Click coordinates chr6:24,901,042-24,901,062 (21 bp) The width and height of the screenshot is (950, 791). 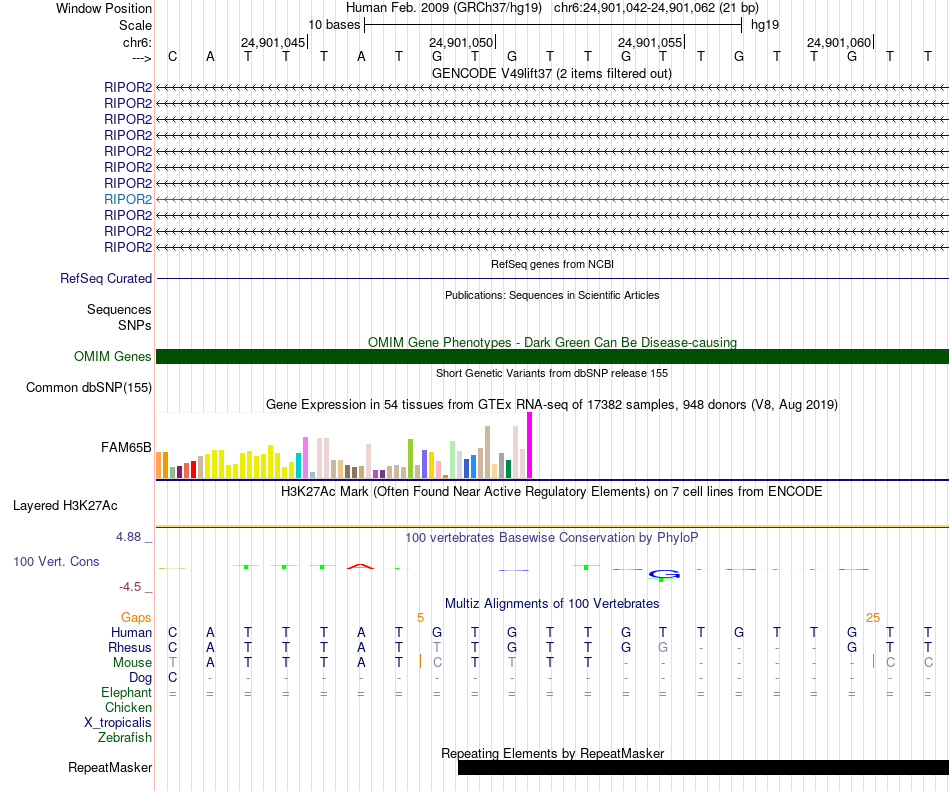656,8
